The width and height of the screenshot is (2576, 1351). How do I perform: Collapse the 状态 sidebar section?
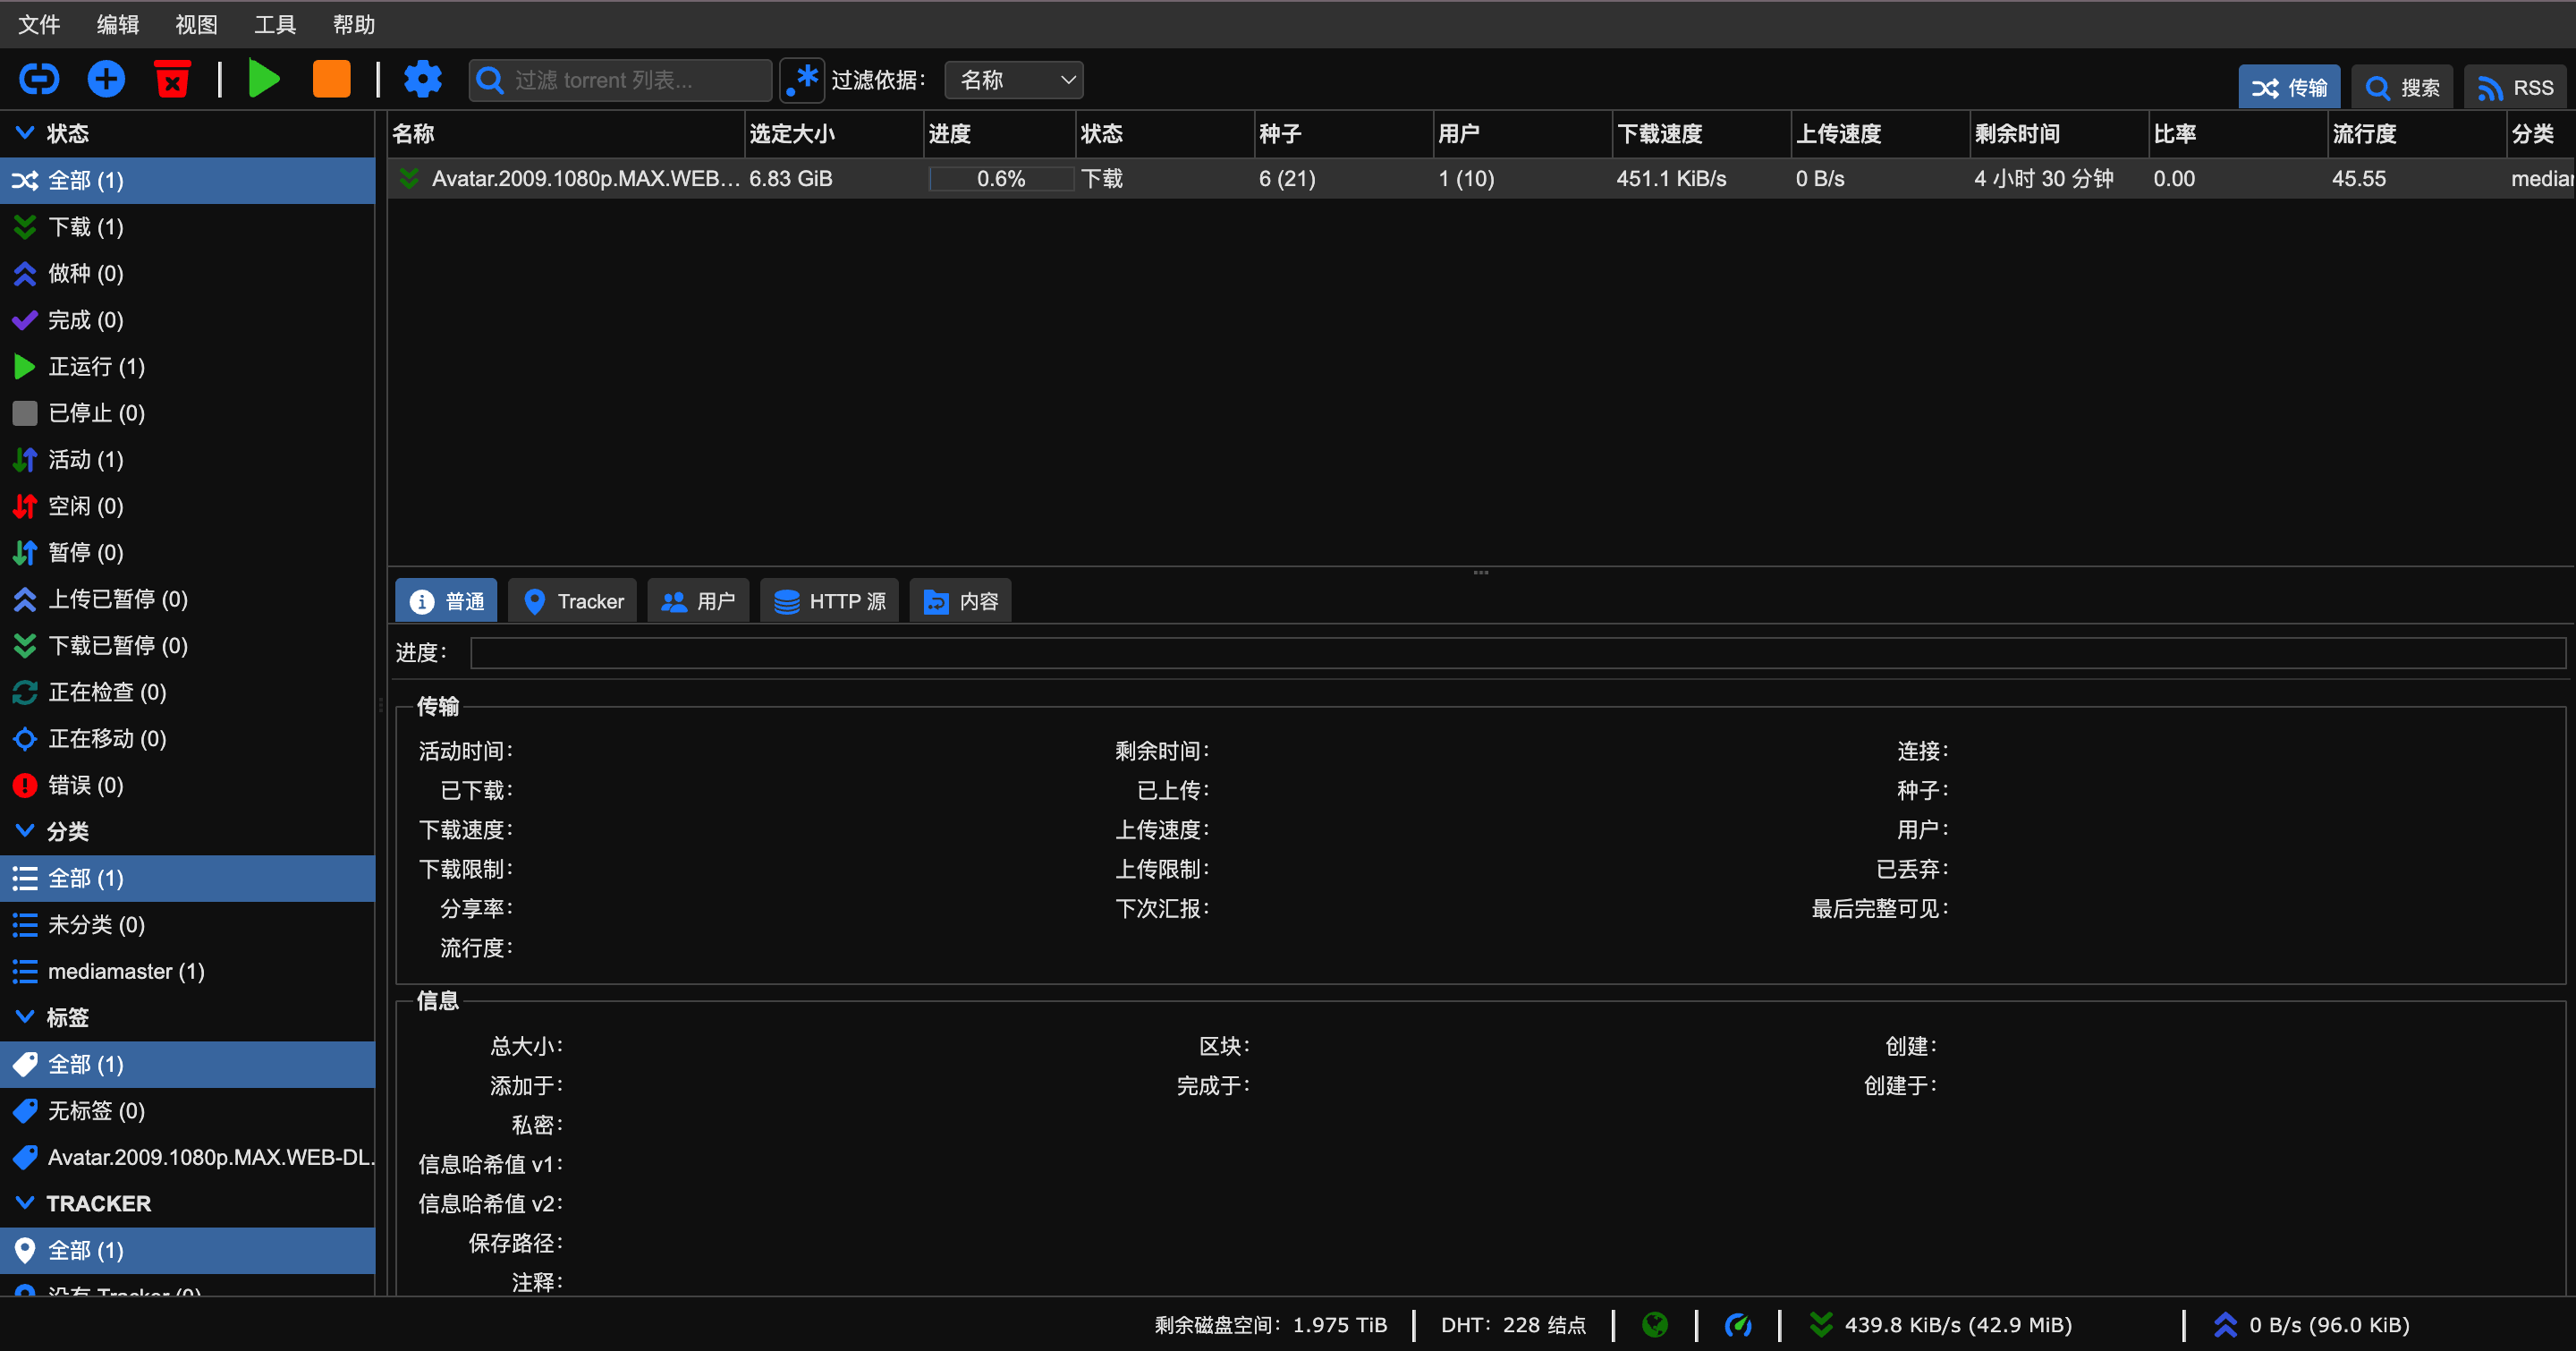26,133
